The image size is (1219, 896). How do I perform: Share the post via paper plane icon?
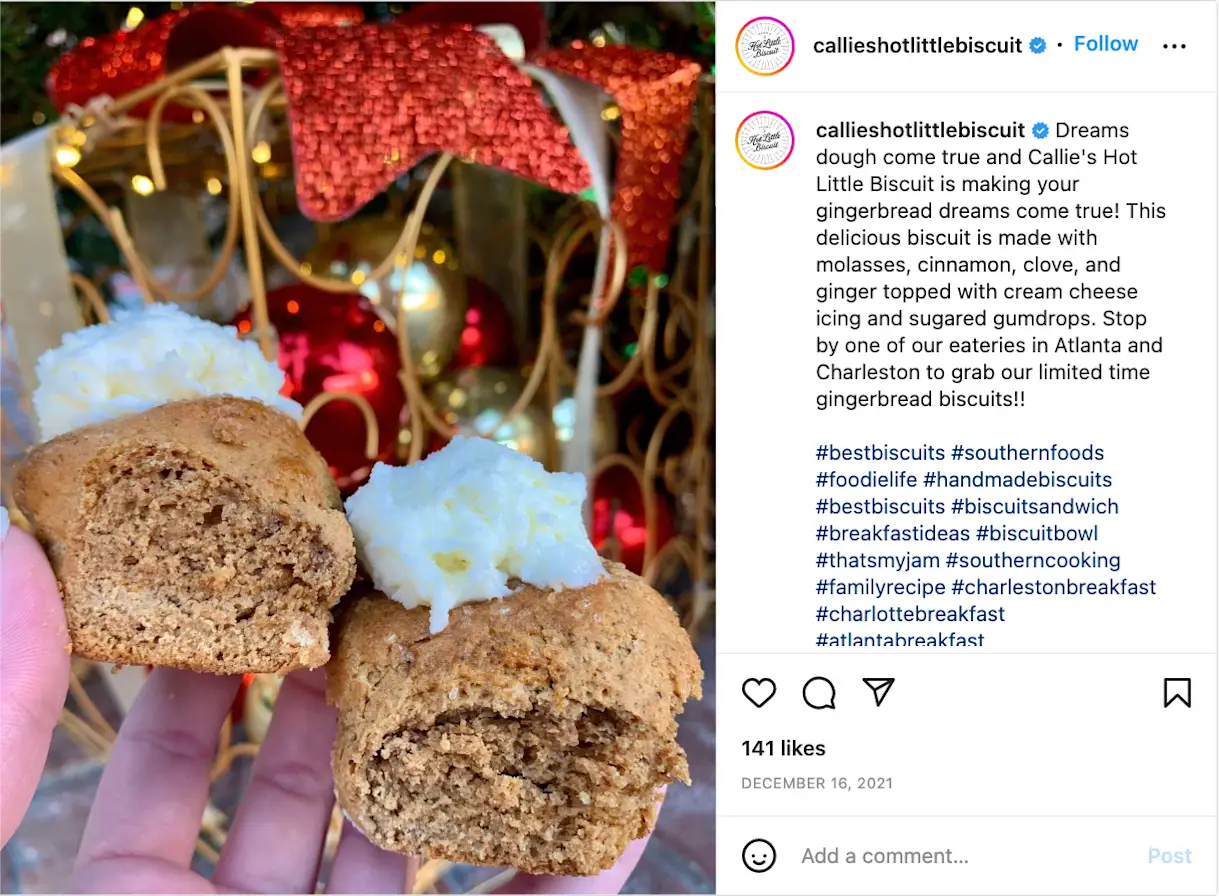coord(879,691)
